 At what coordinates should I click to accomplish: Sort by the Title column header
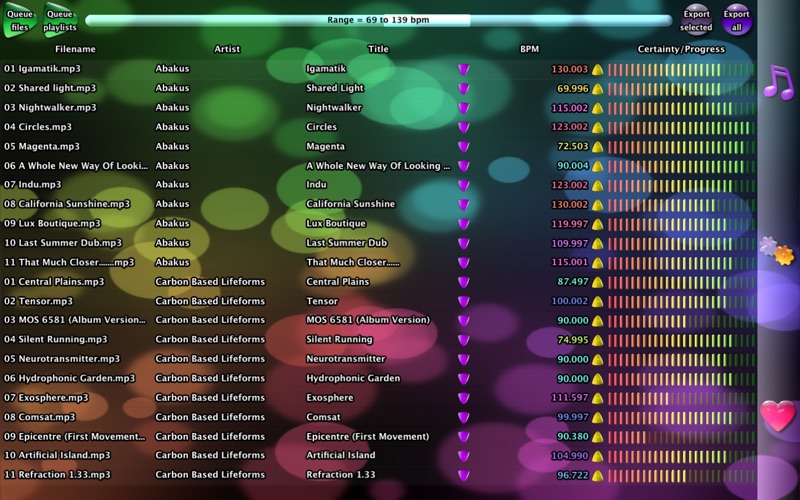tap(378, 49)
